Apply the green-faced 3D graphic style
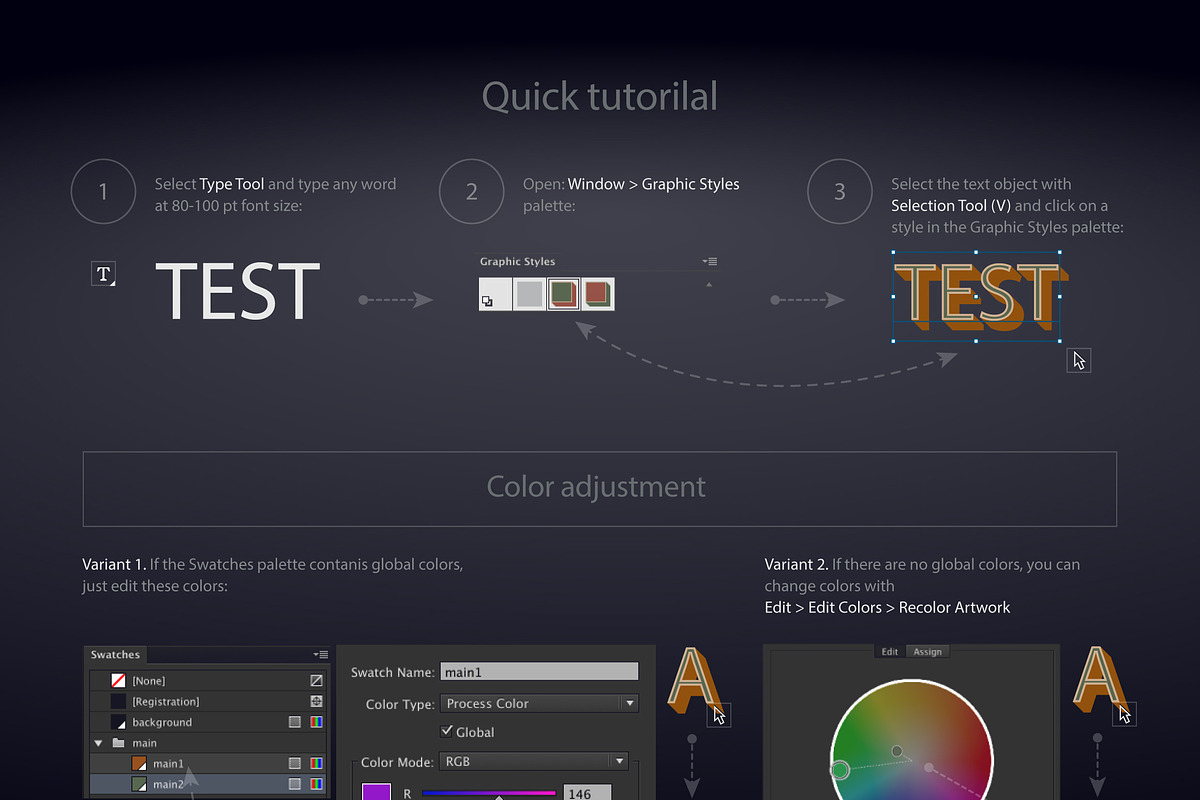 click(564, 294)
